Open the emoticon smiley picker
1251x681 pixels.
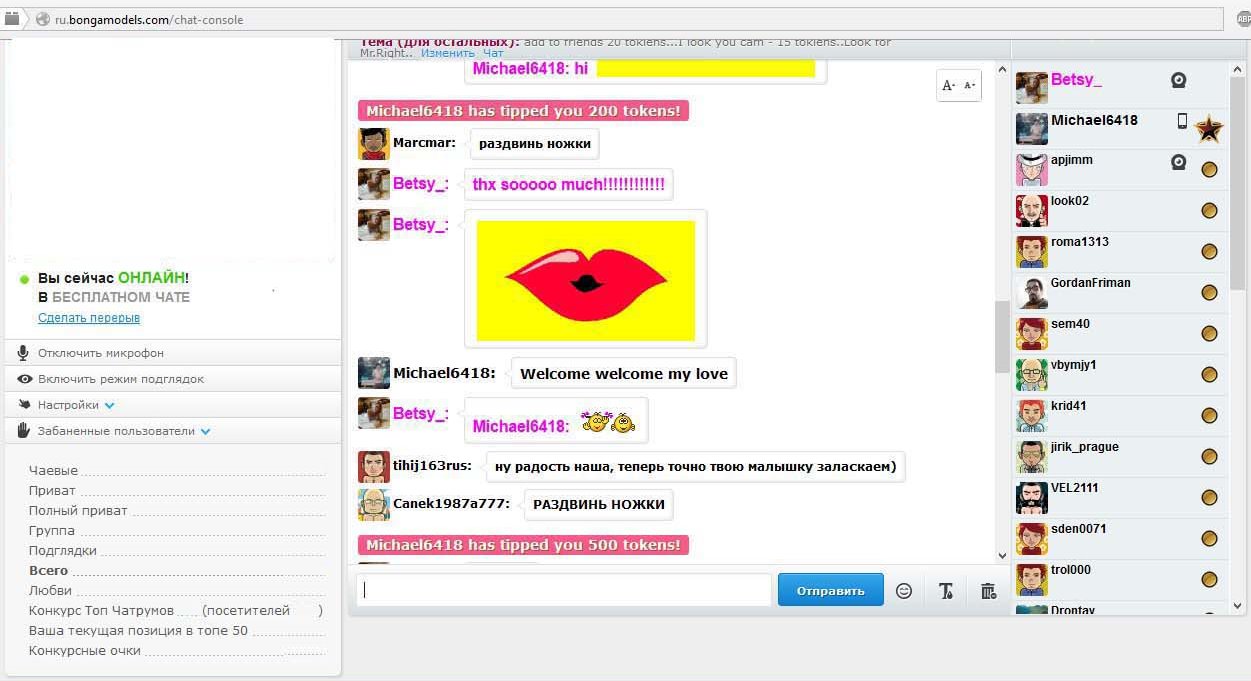(904, 590)
